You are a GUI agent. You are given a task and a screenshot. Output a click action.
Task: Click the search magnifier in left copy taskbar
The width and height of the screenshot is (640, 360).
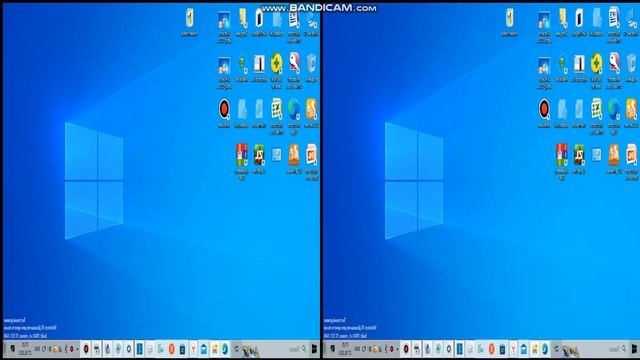coord(304,349)
